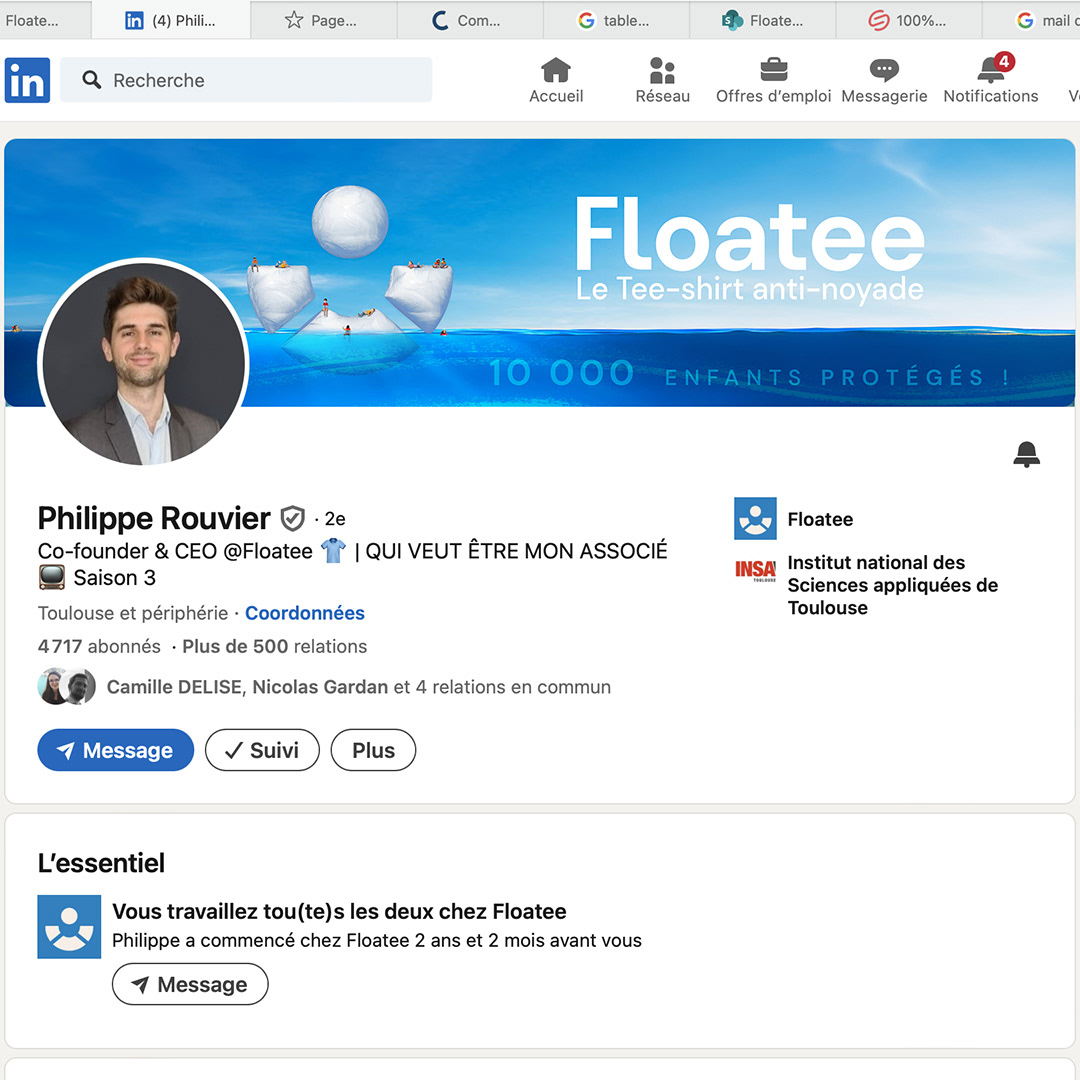Switch to the table... Google tab

pos(616,21)
